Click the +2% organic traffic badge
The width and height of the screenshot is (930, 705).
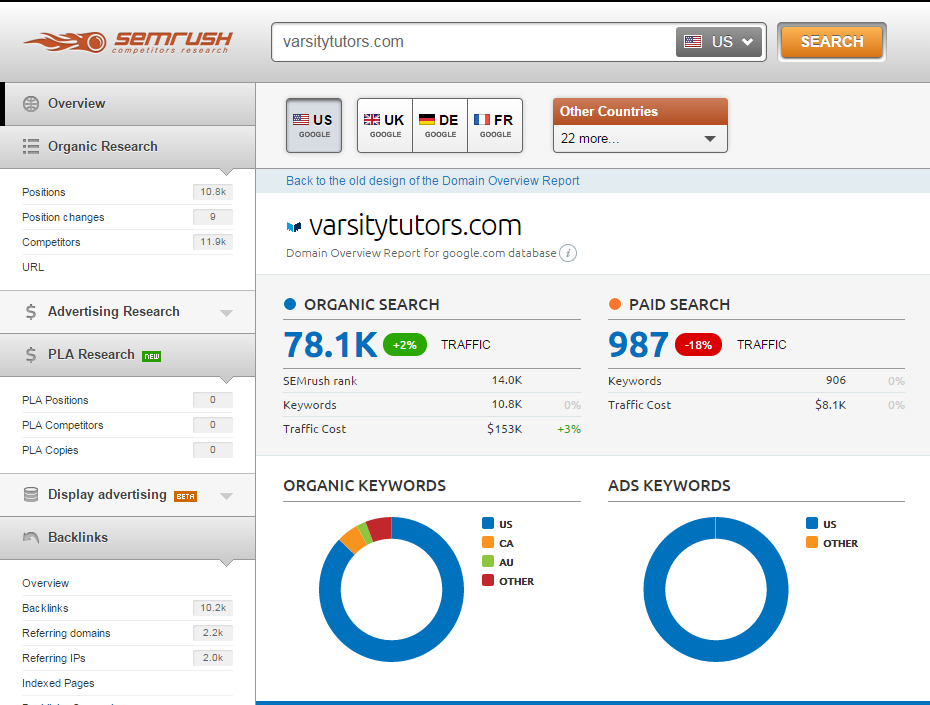[x=405, y=345]
